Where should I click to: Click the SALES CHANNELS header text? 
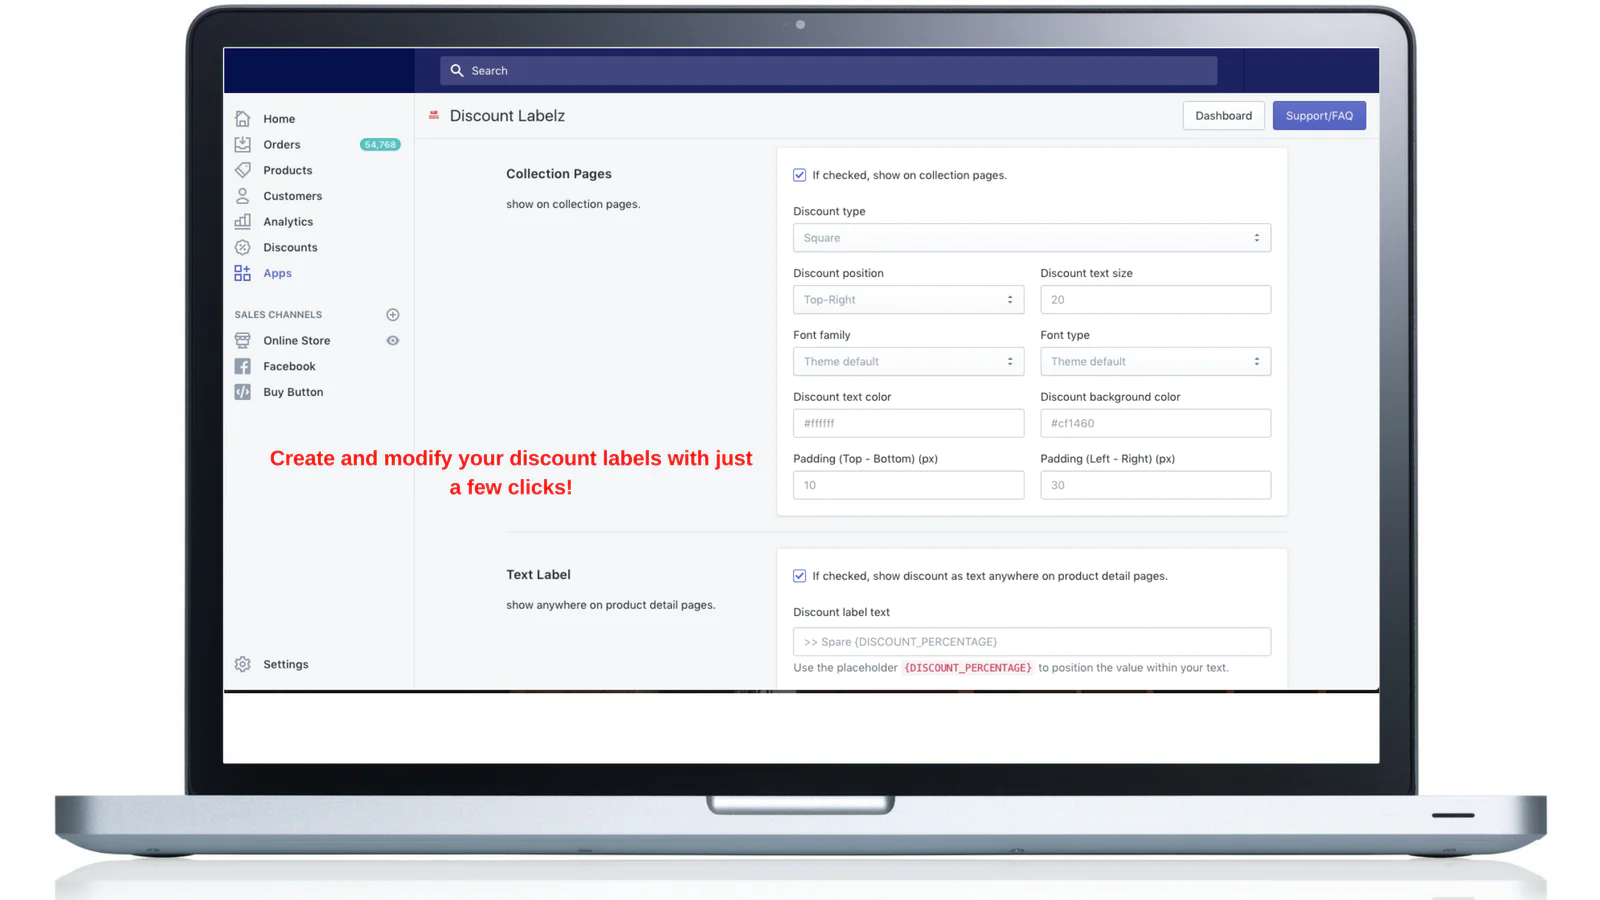click(278, 315)
